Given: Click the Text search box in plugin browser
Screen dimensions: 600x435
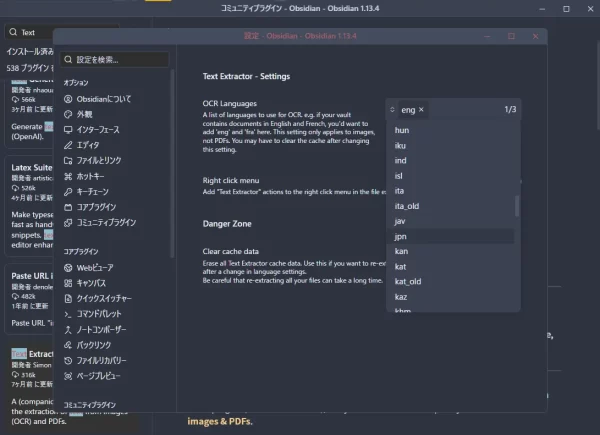Looking at the screenshot, I should [x=29, y=32].
